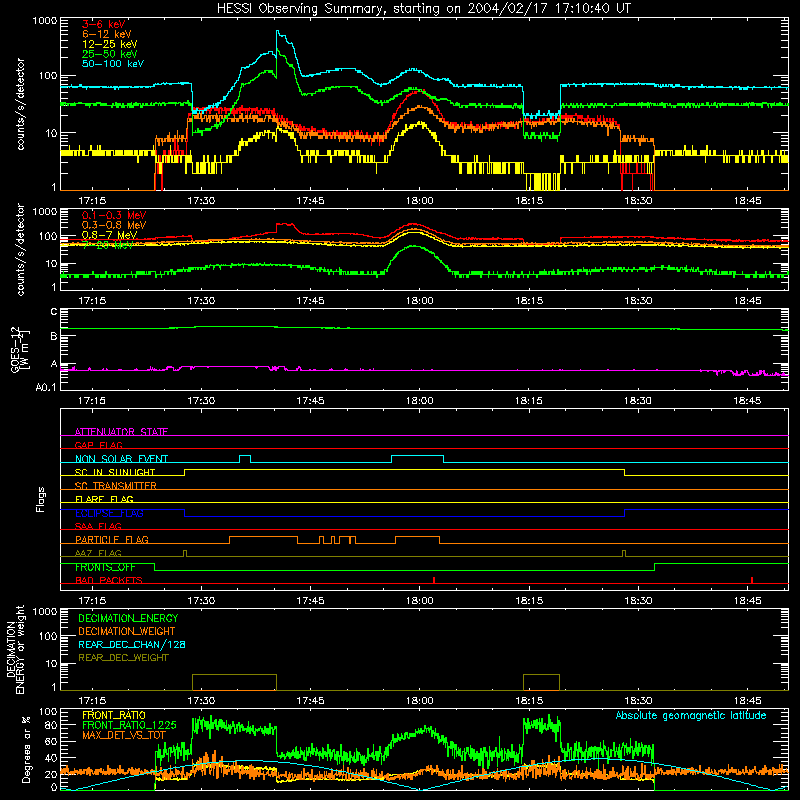Click the 7-20 MeV bump near 18:00
This screenshot has height=800, width=800.
[414, 247]
